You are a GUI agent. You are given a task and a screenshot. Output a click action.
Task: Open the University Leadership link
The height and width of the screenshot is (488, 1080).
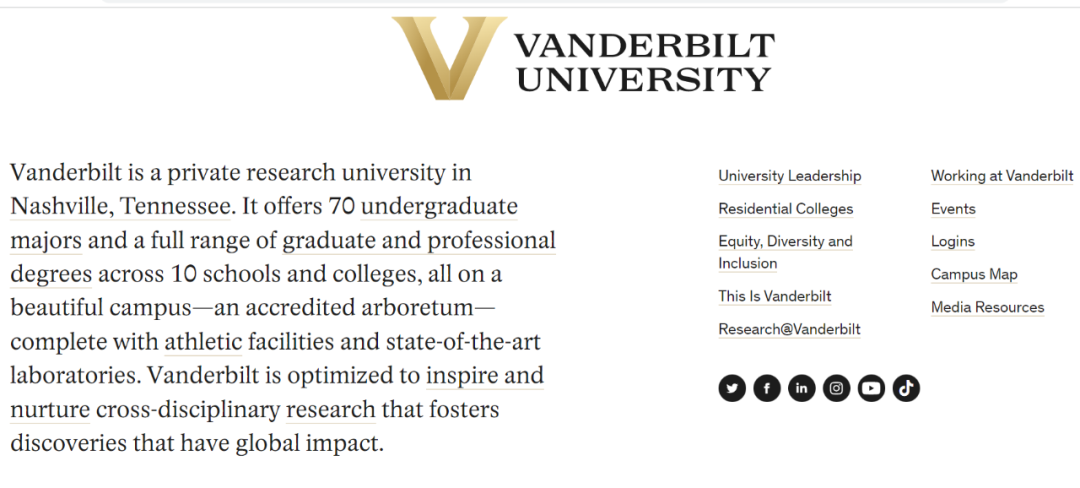[x=789, y=176]
